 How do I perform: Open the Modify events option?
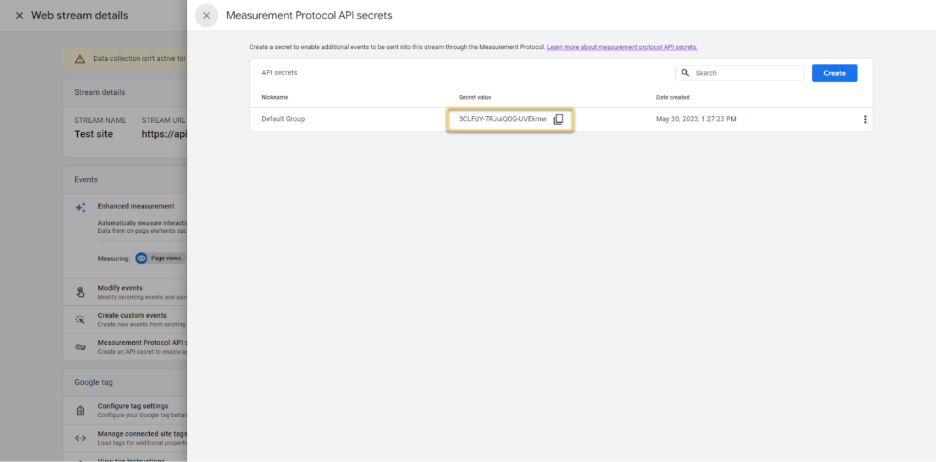(119, 288)
